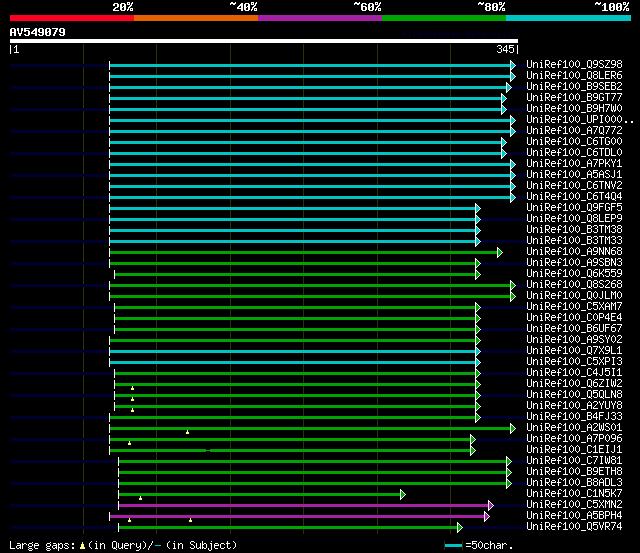
Task: Select the UniRef100_Q7X9L1 label
Action: [x=574, y=351]
